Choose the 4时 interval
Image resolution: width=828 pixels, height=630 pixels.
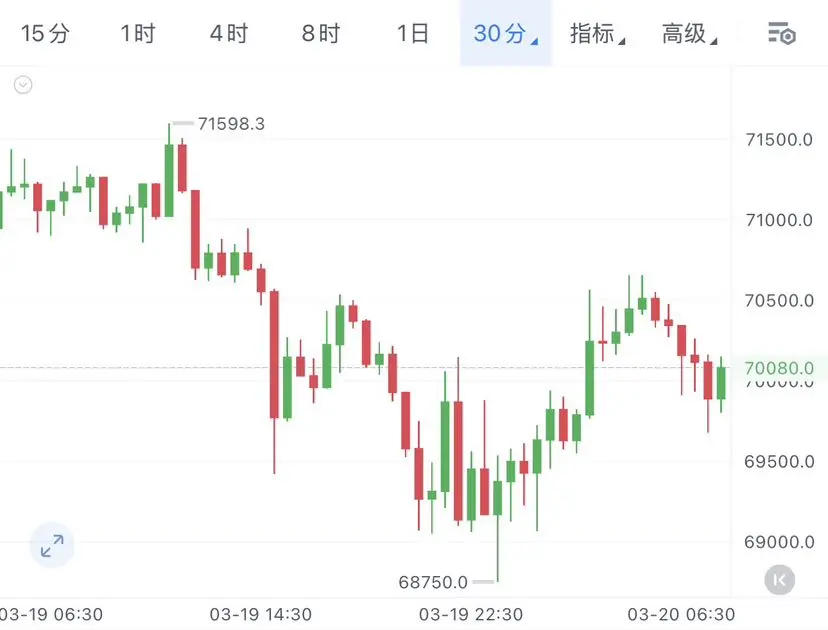pyautogui.click(x=229, y=34)
